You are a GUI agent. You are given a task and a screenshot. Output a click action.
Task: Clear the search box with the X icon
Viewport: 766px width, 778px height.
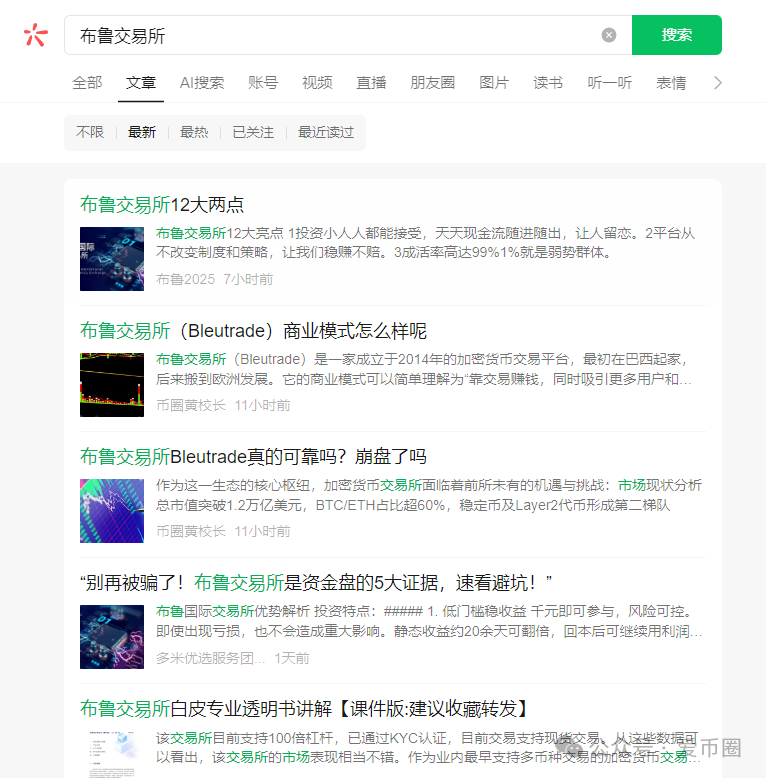coord(609,35)
